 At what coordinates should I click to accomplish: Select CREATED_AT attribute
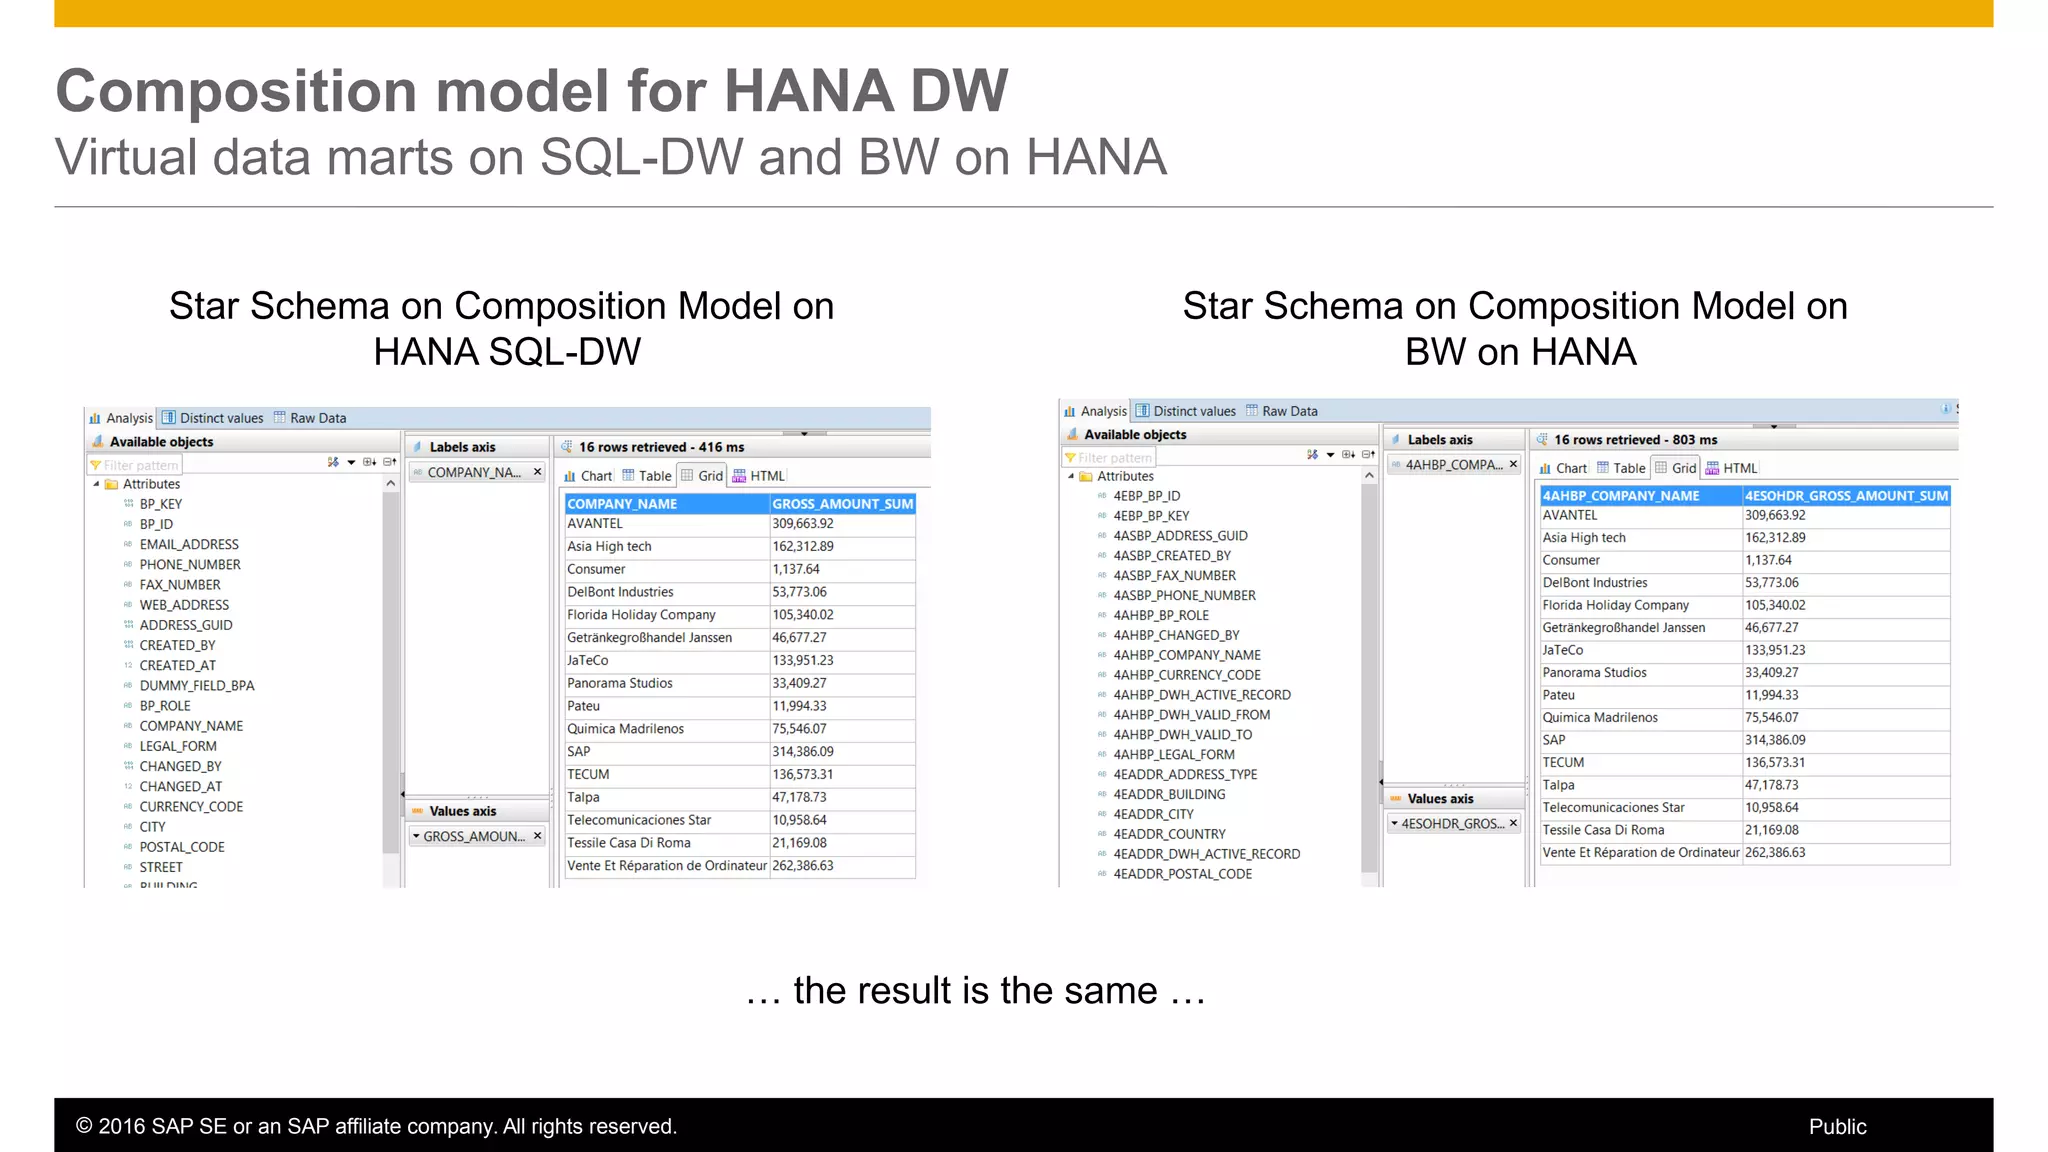coord(178,665)
